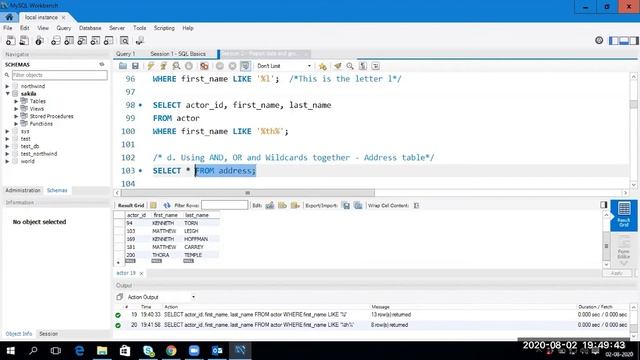Toggle the bottom output panel visibility
Image resolution: width=640 pixels, height=360 pixels.
point(624,40)
